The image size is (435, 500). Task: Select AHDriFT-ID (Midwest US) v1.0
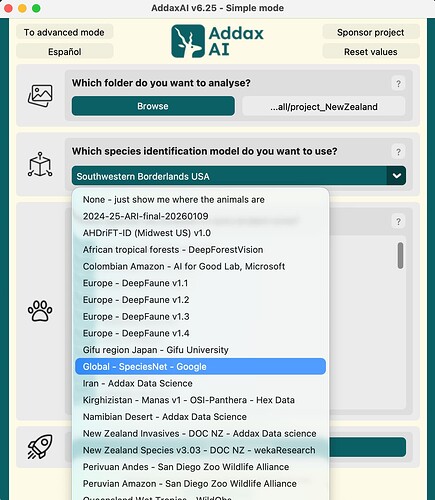(200, 233)
